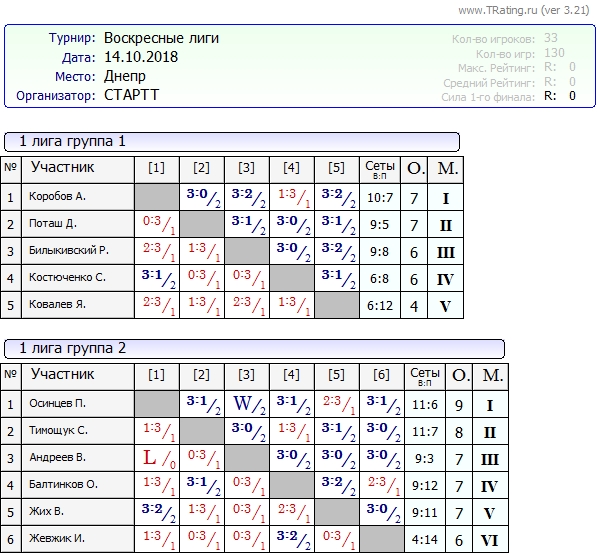Select player Костюченко С.

tap(67, 278)
